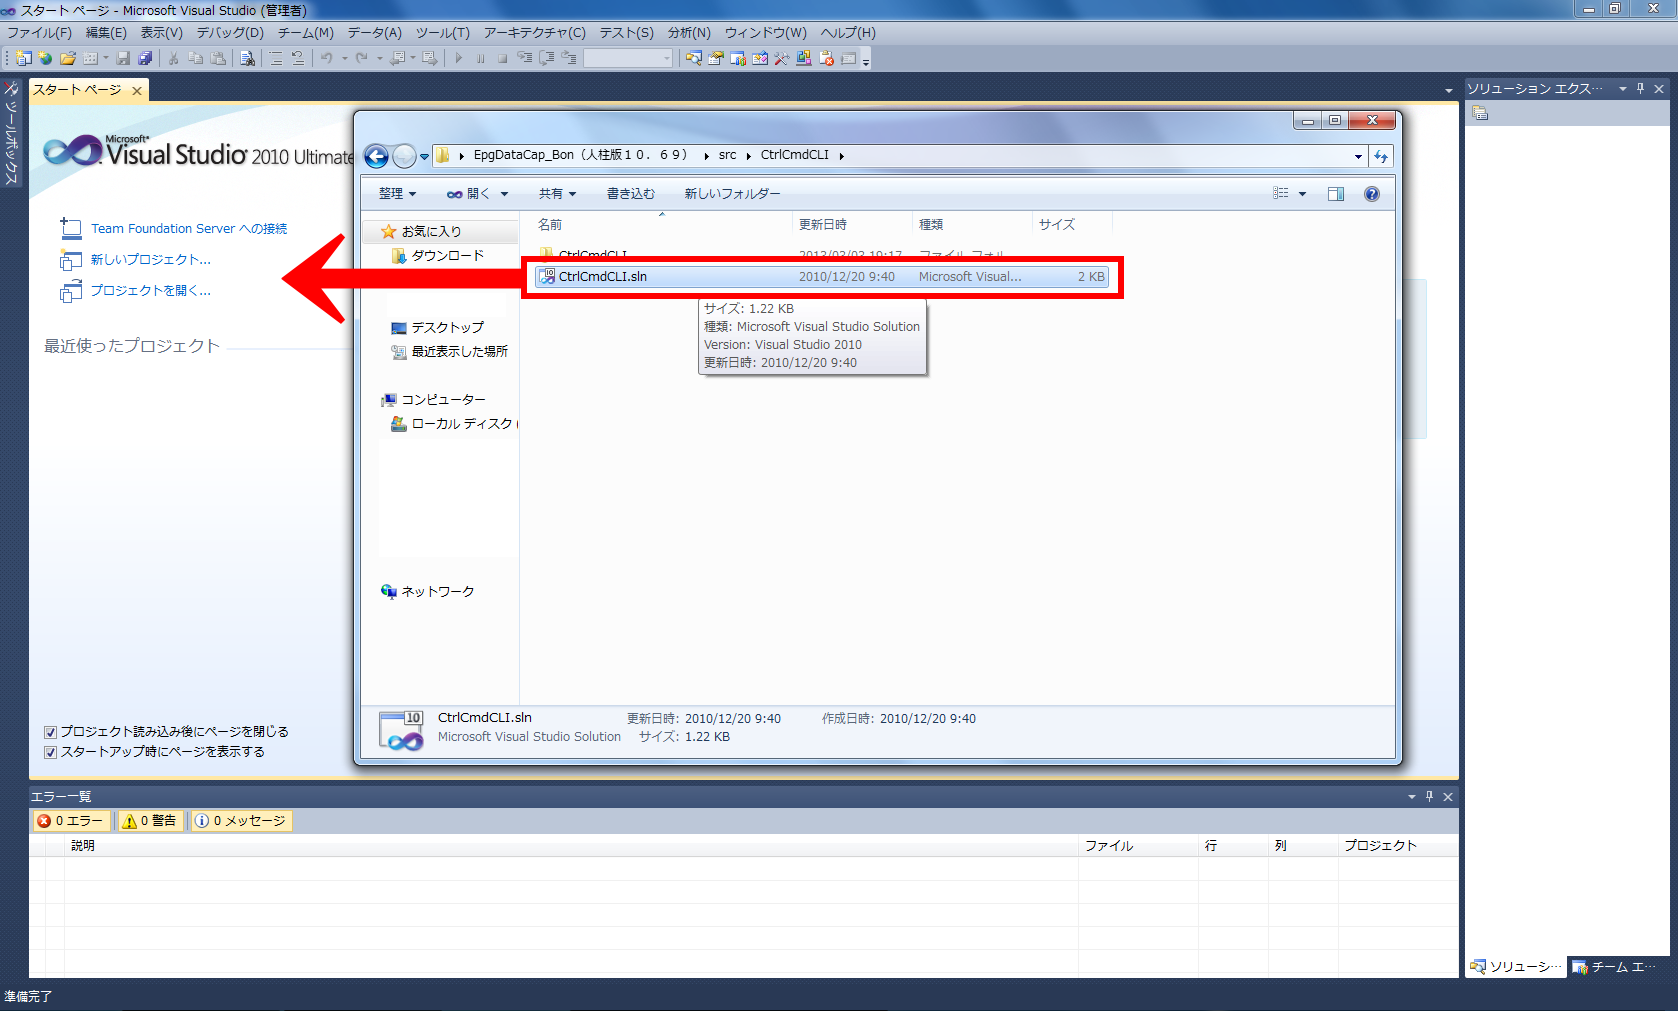Click the Explorer back arrow button
This screenshot has height=1011, width=1678.
coord(376,156)
